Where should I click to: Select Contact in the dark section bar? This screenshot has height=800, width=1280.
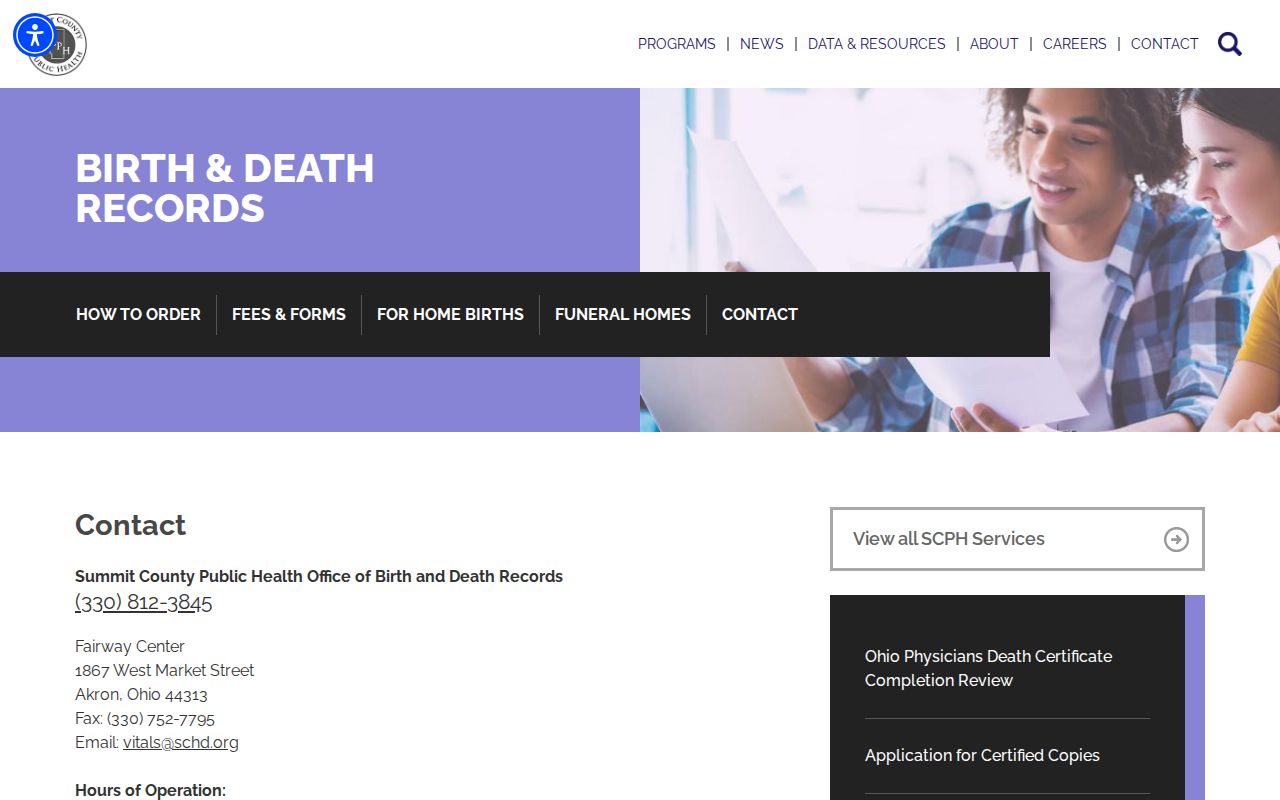tap(760, 314)
